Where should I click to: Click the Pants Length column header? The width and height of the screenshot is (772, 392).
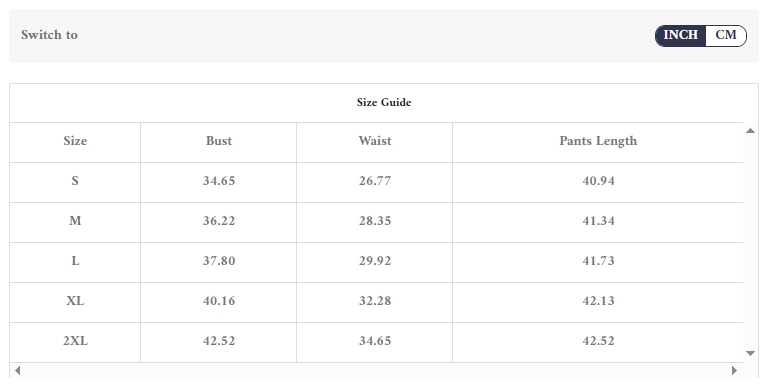(598, 141)
